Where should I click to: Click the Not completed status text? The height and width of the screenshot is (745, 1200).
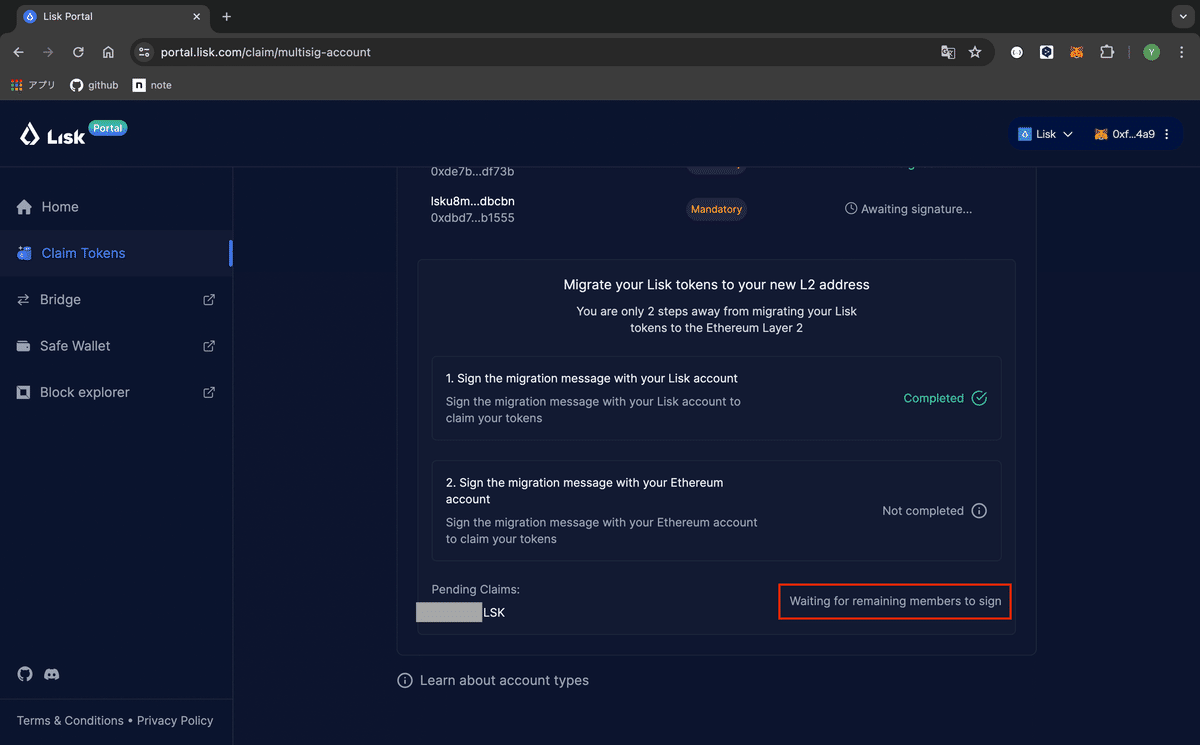pyautogui.click(x=923, y=511)
